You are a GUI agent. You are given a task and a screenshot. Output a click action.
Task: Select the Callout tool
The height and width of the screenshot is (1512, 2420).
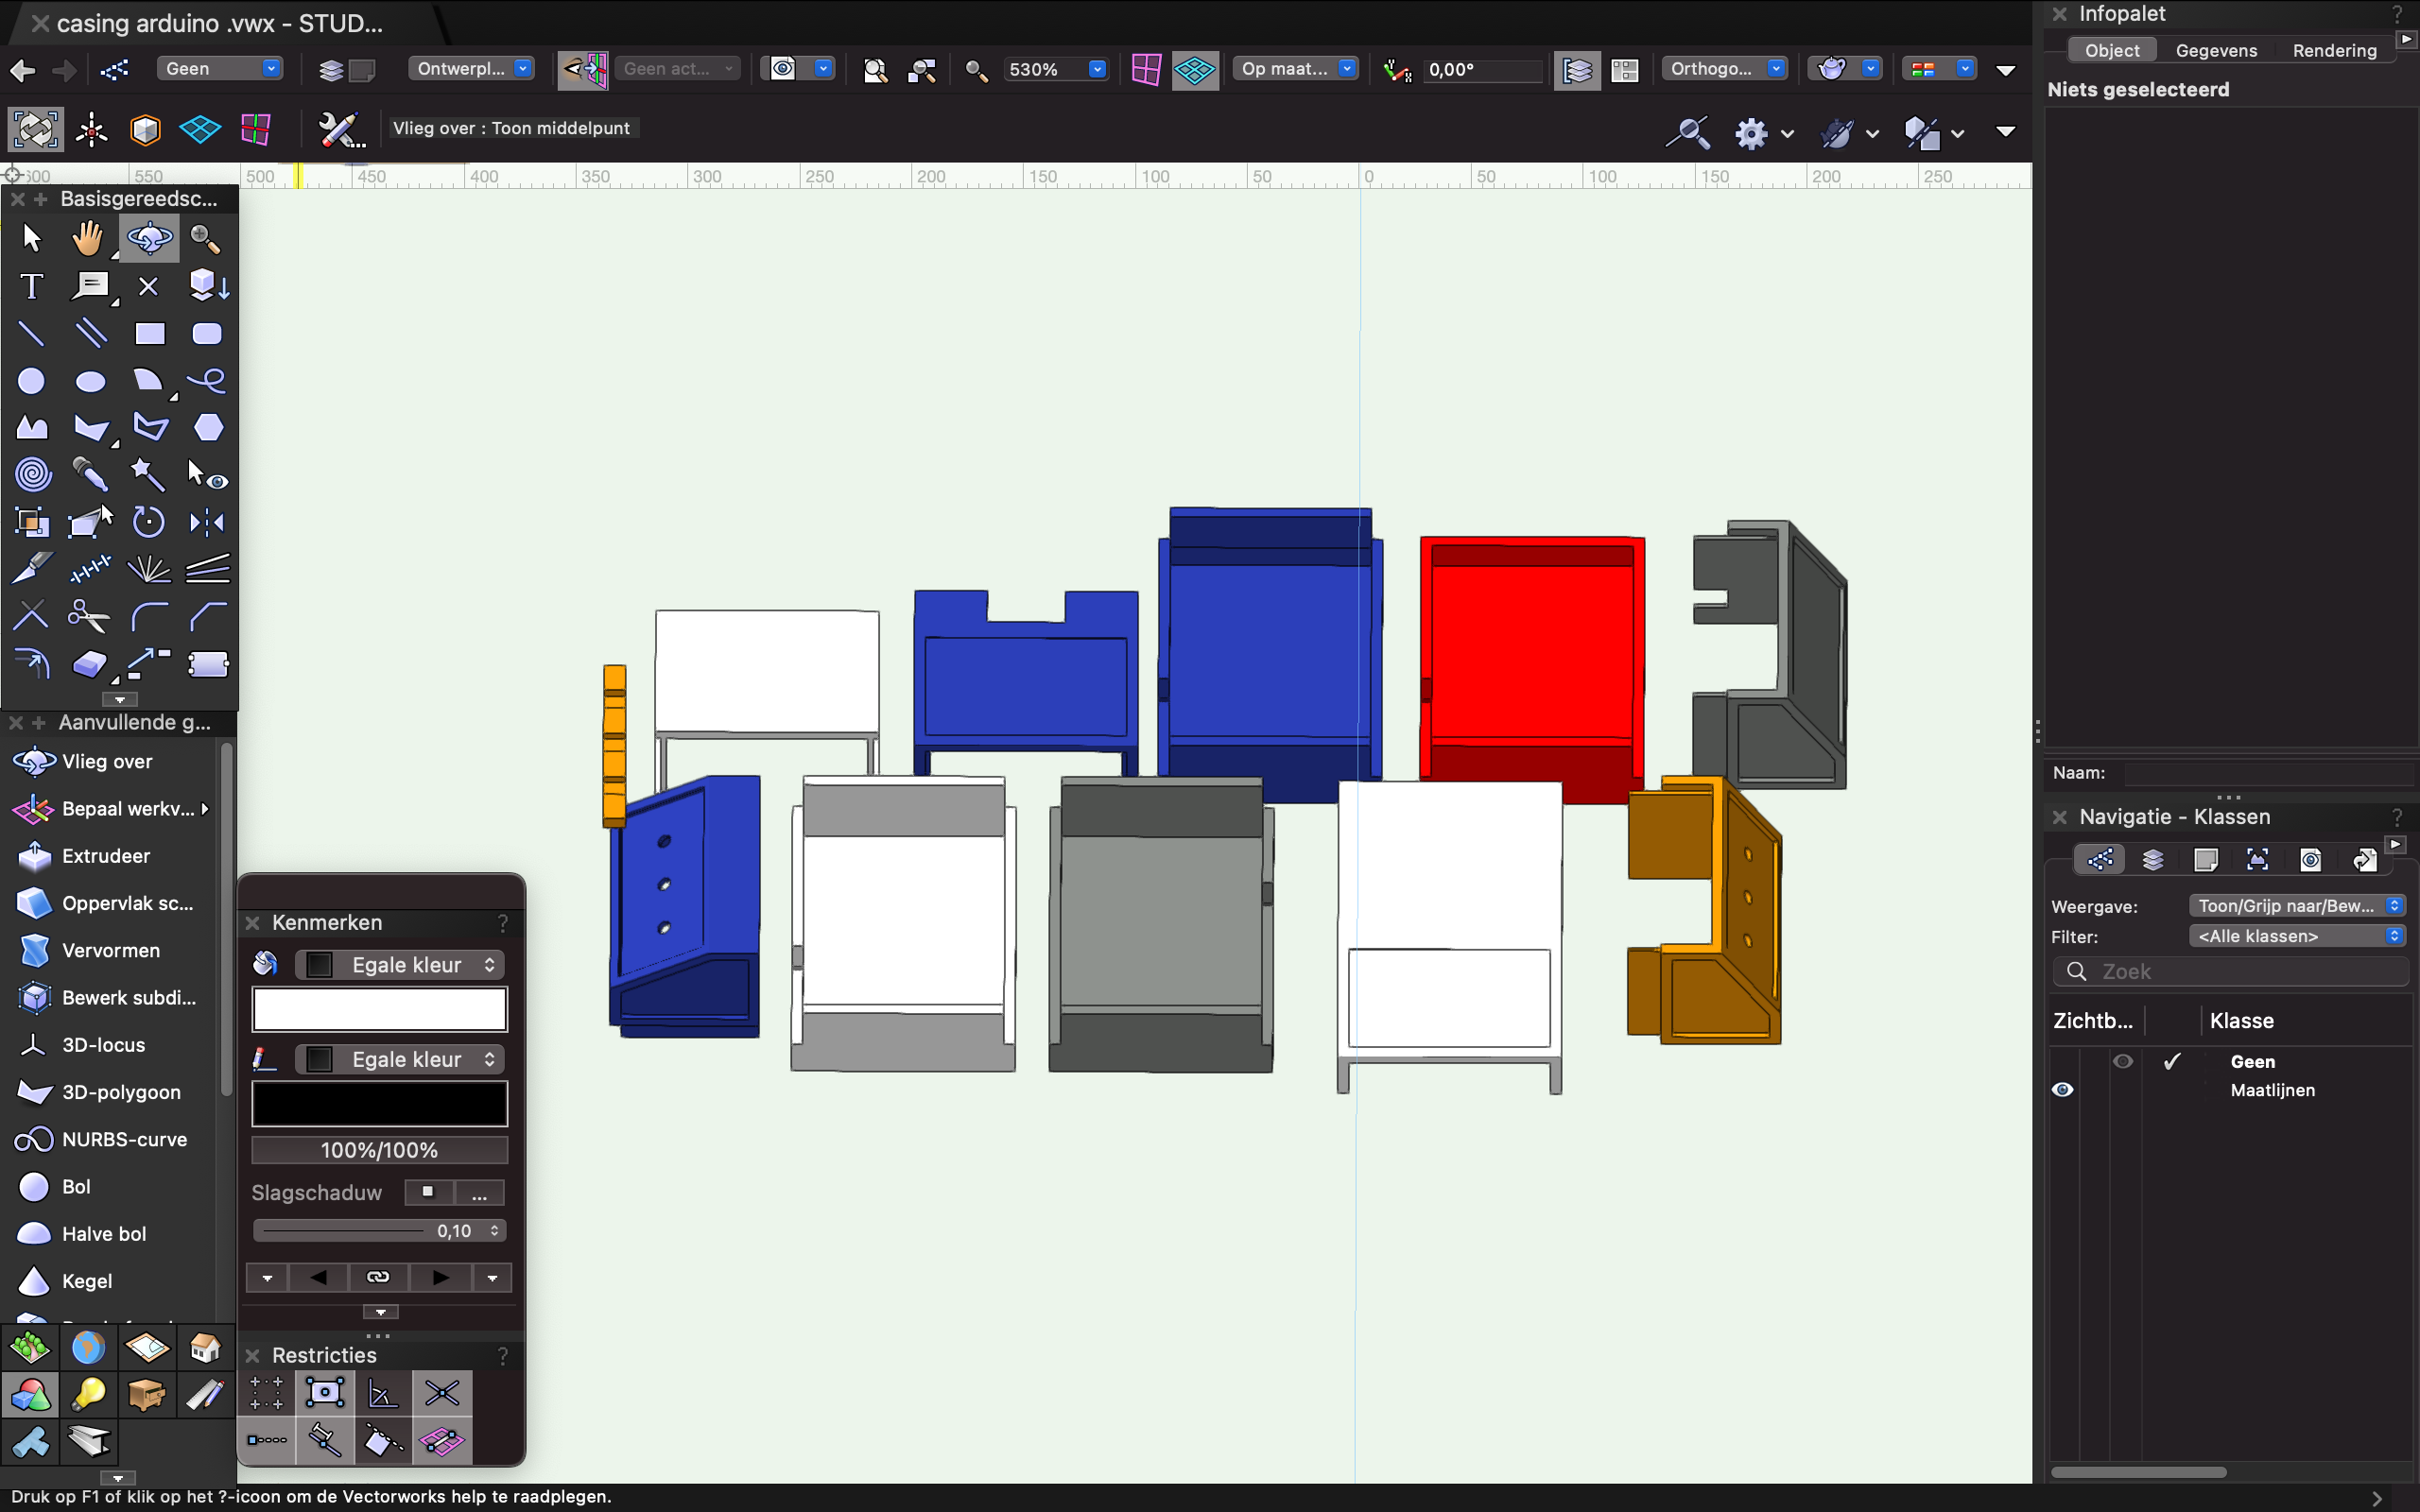pos(91,287)
